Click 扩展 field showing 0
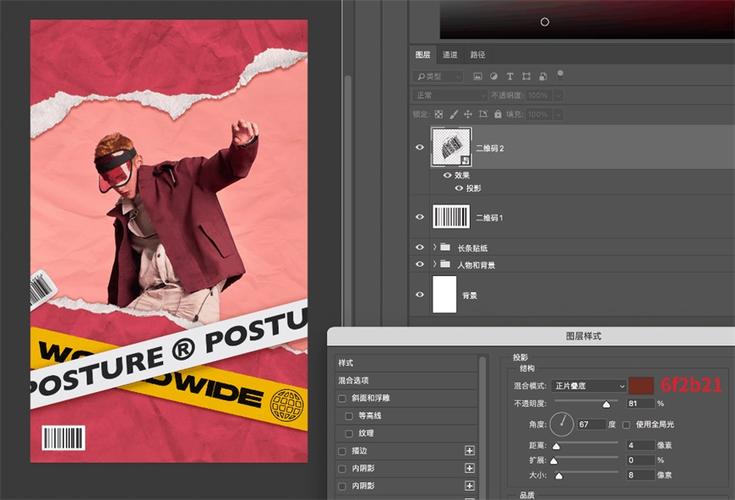The image size is (735, 500). click(x=640, y=460)
